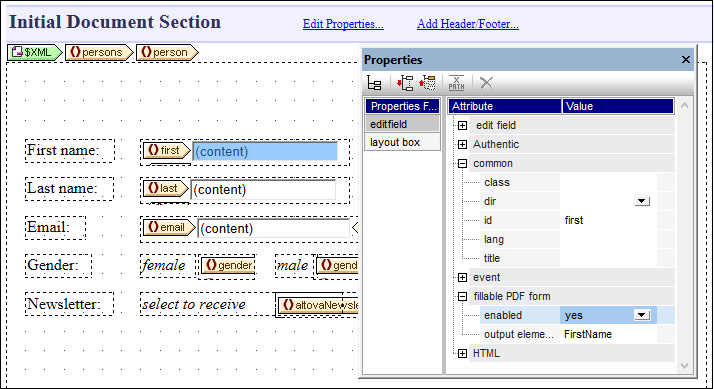Click the Email content edit field

pyautogui.click(x=274, y=228)
